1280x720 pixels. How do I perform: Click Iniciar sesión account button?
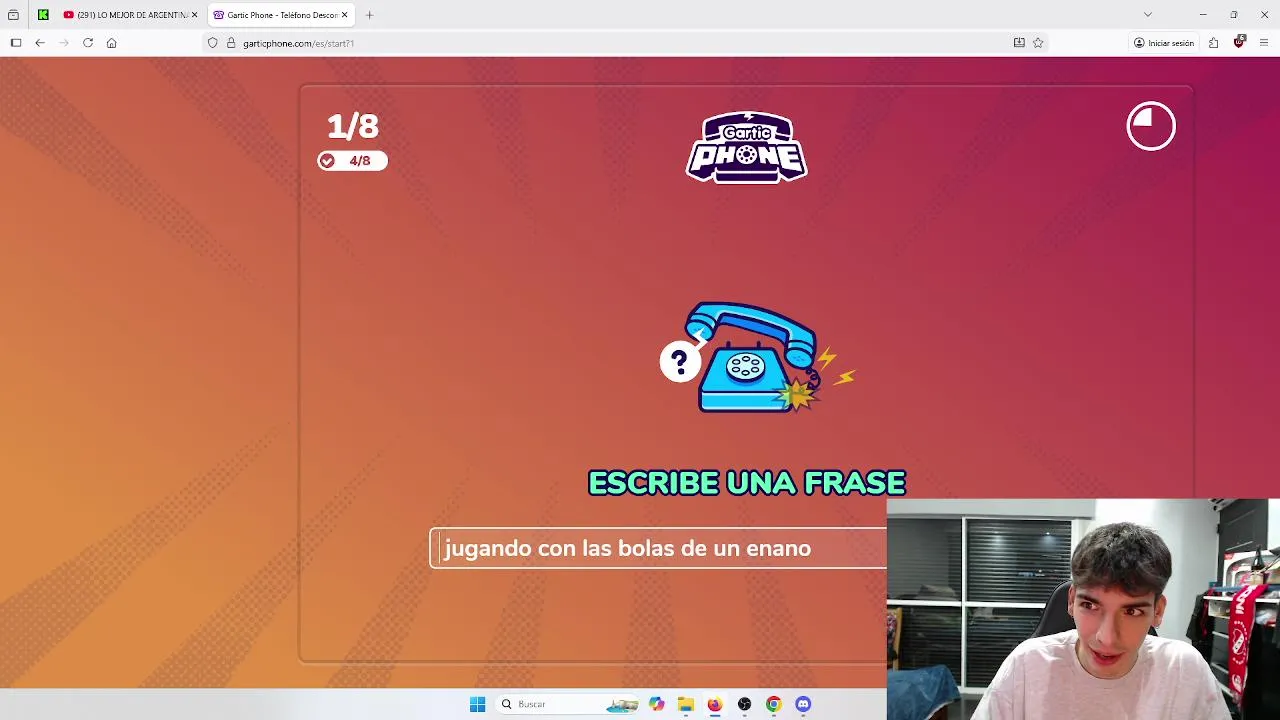(1164, 43)
